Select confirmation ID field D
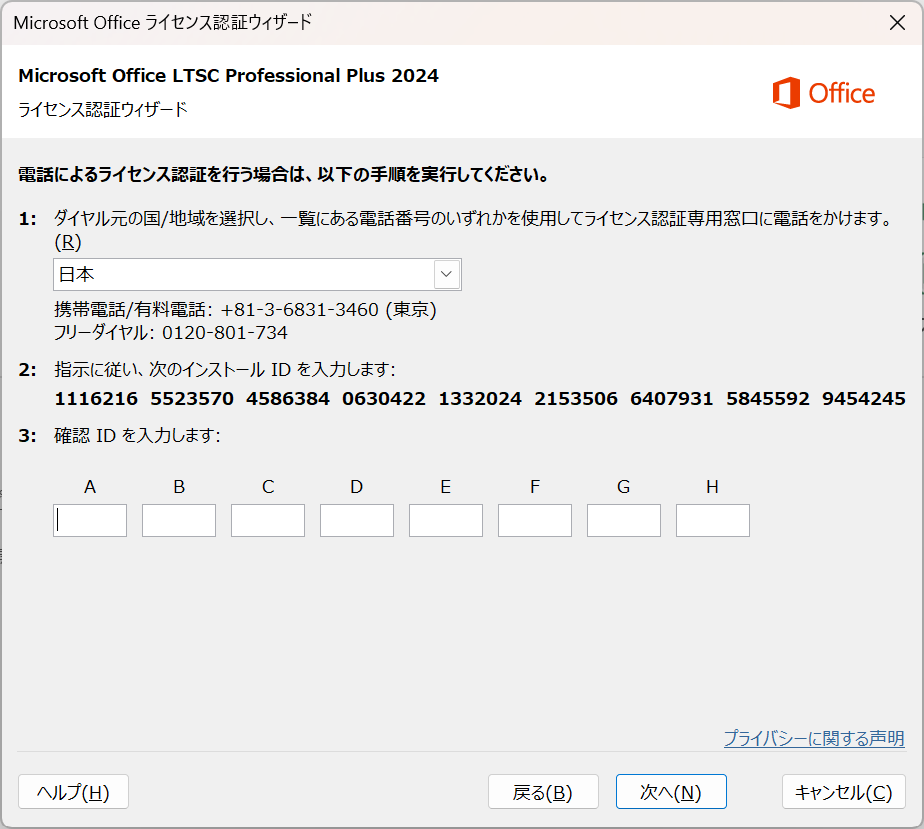 point(357,520)
